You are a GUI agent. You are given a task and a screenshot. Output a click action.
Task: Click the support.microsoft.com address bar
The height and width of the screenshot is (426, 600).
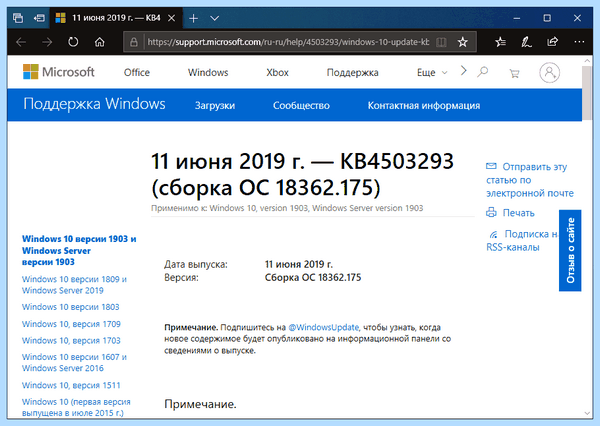288,42
